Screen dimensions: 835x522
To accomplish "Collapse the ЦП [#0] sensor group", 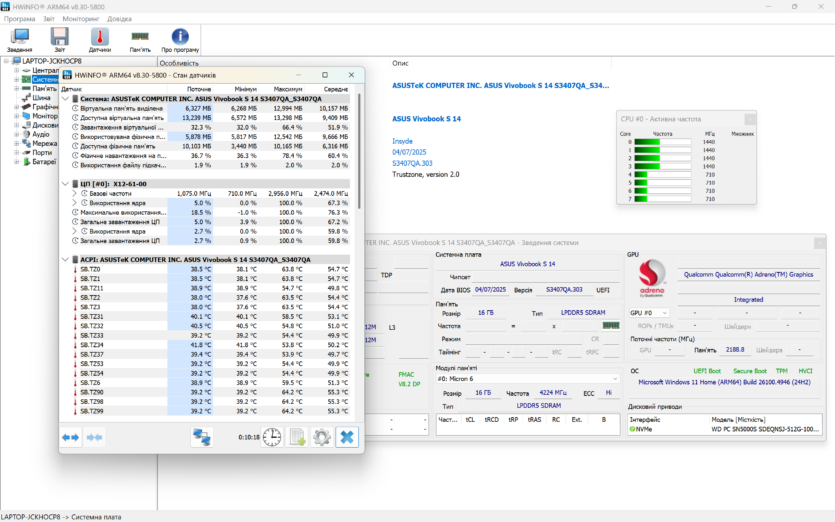I will [66, 184].
